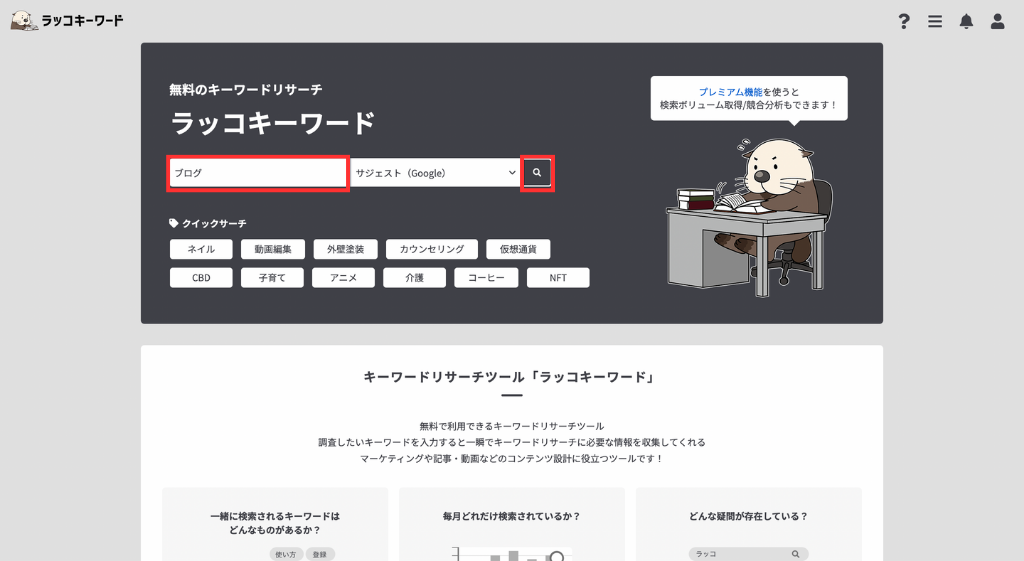Select the ネイル quick search tag
Image resolution: width=1024 pixels, height=561 pixels.
(201, 249)
